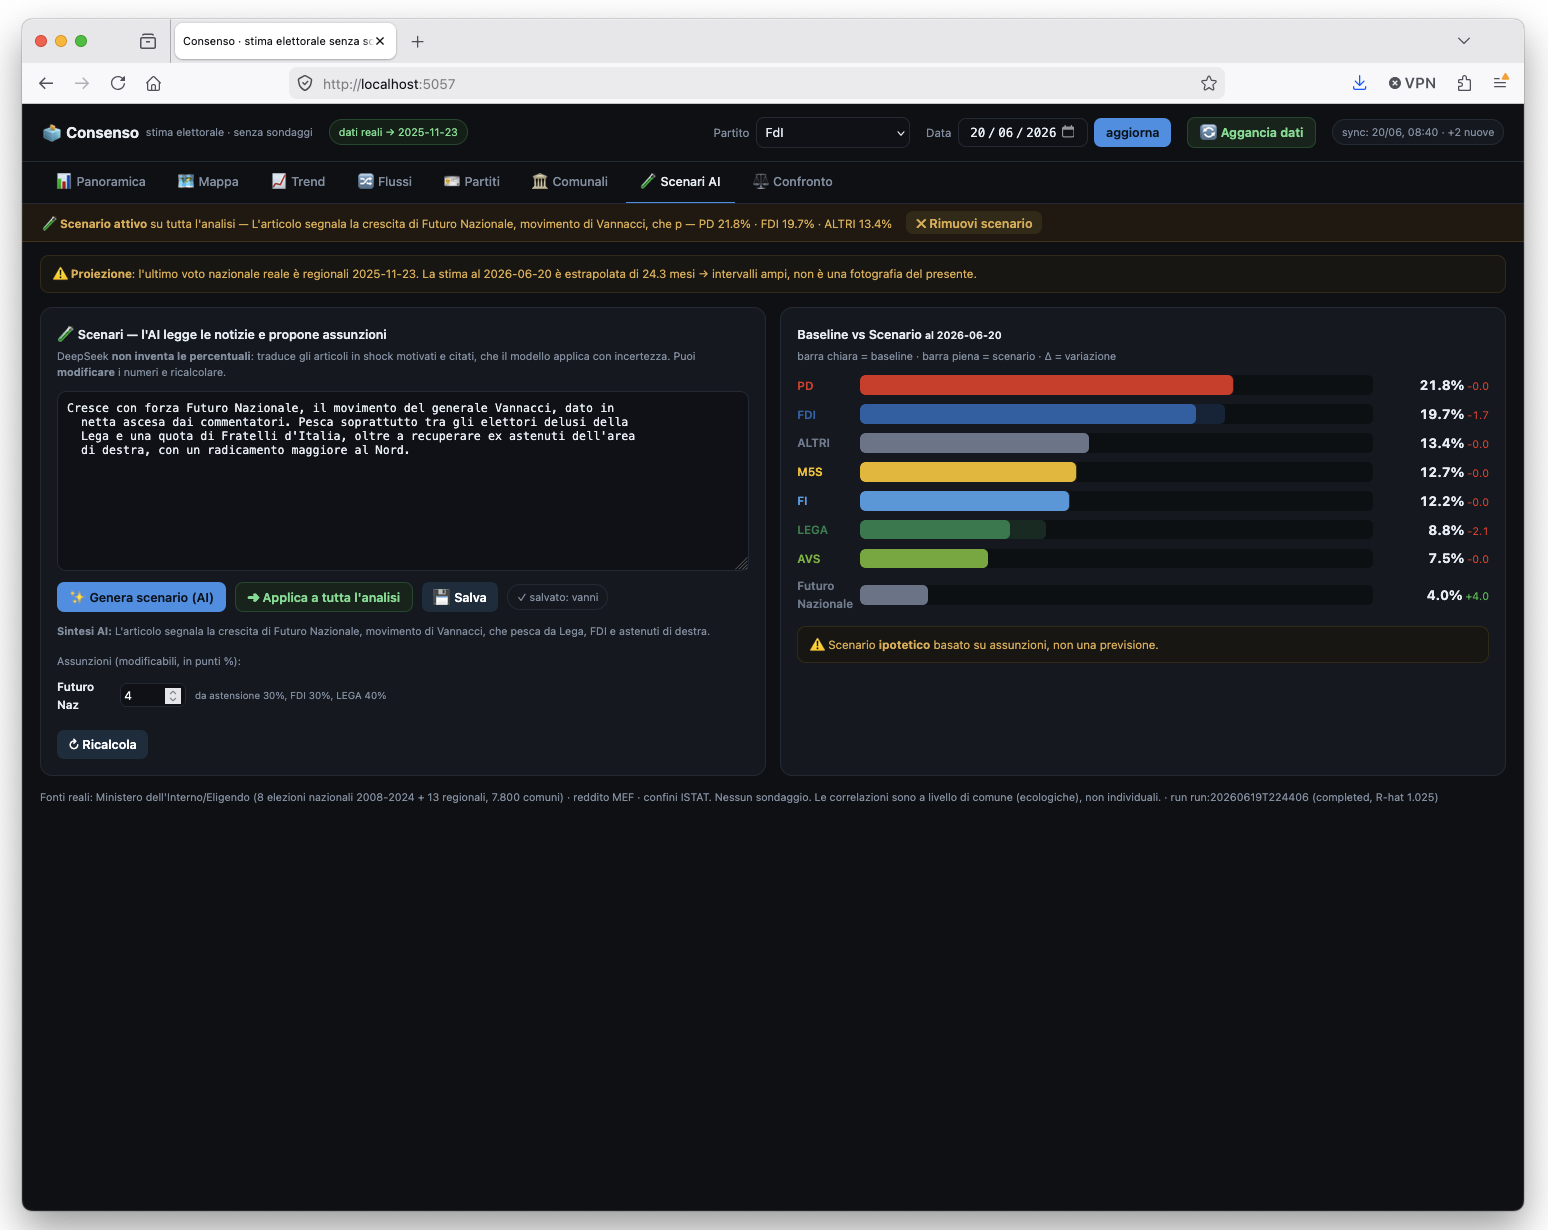Click the LEGA 8.8% value
Viewport: 1548px width, 1230px height.
pos(1445,530)
